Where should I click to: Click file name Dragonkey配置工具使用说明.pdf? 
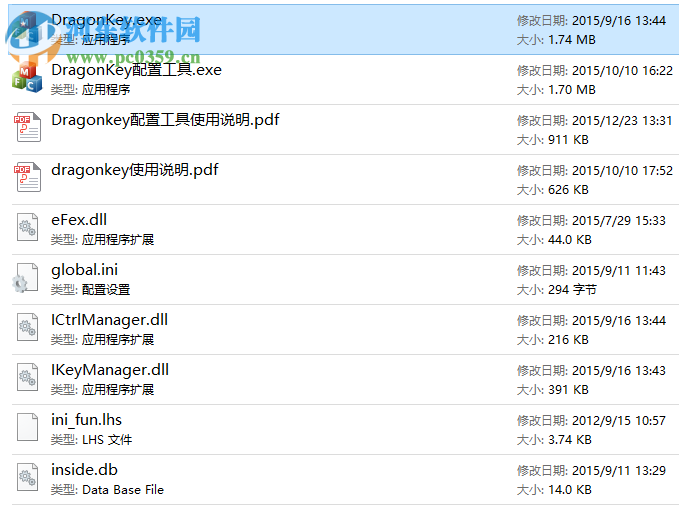(x=165, y=120)
